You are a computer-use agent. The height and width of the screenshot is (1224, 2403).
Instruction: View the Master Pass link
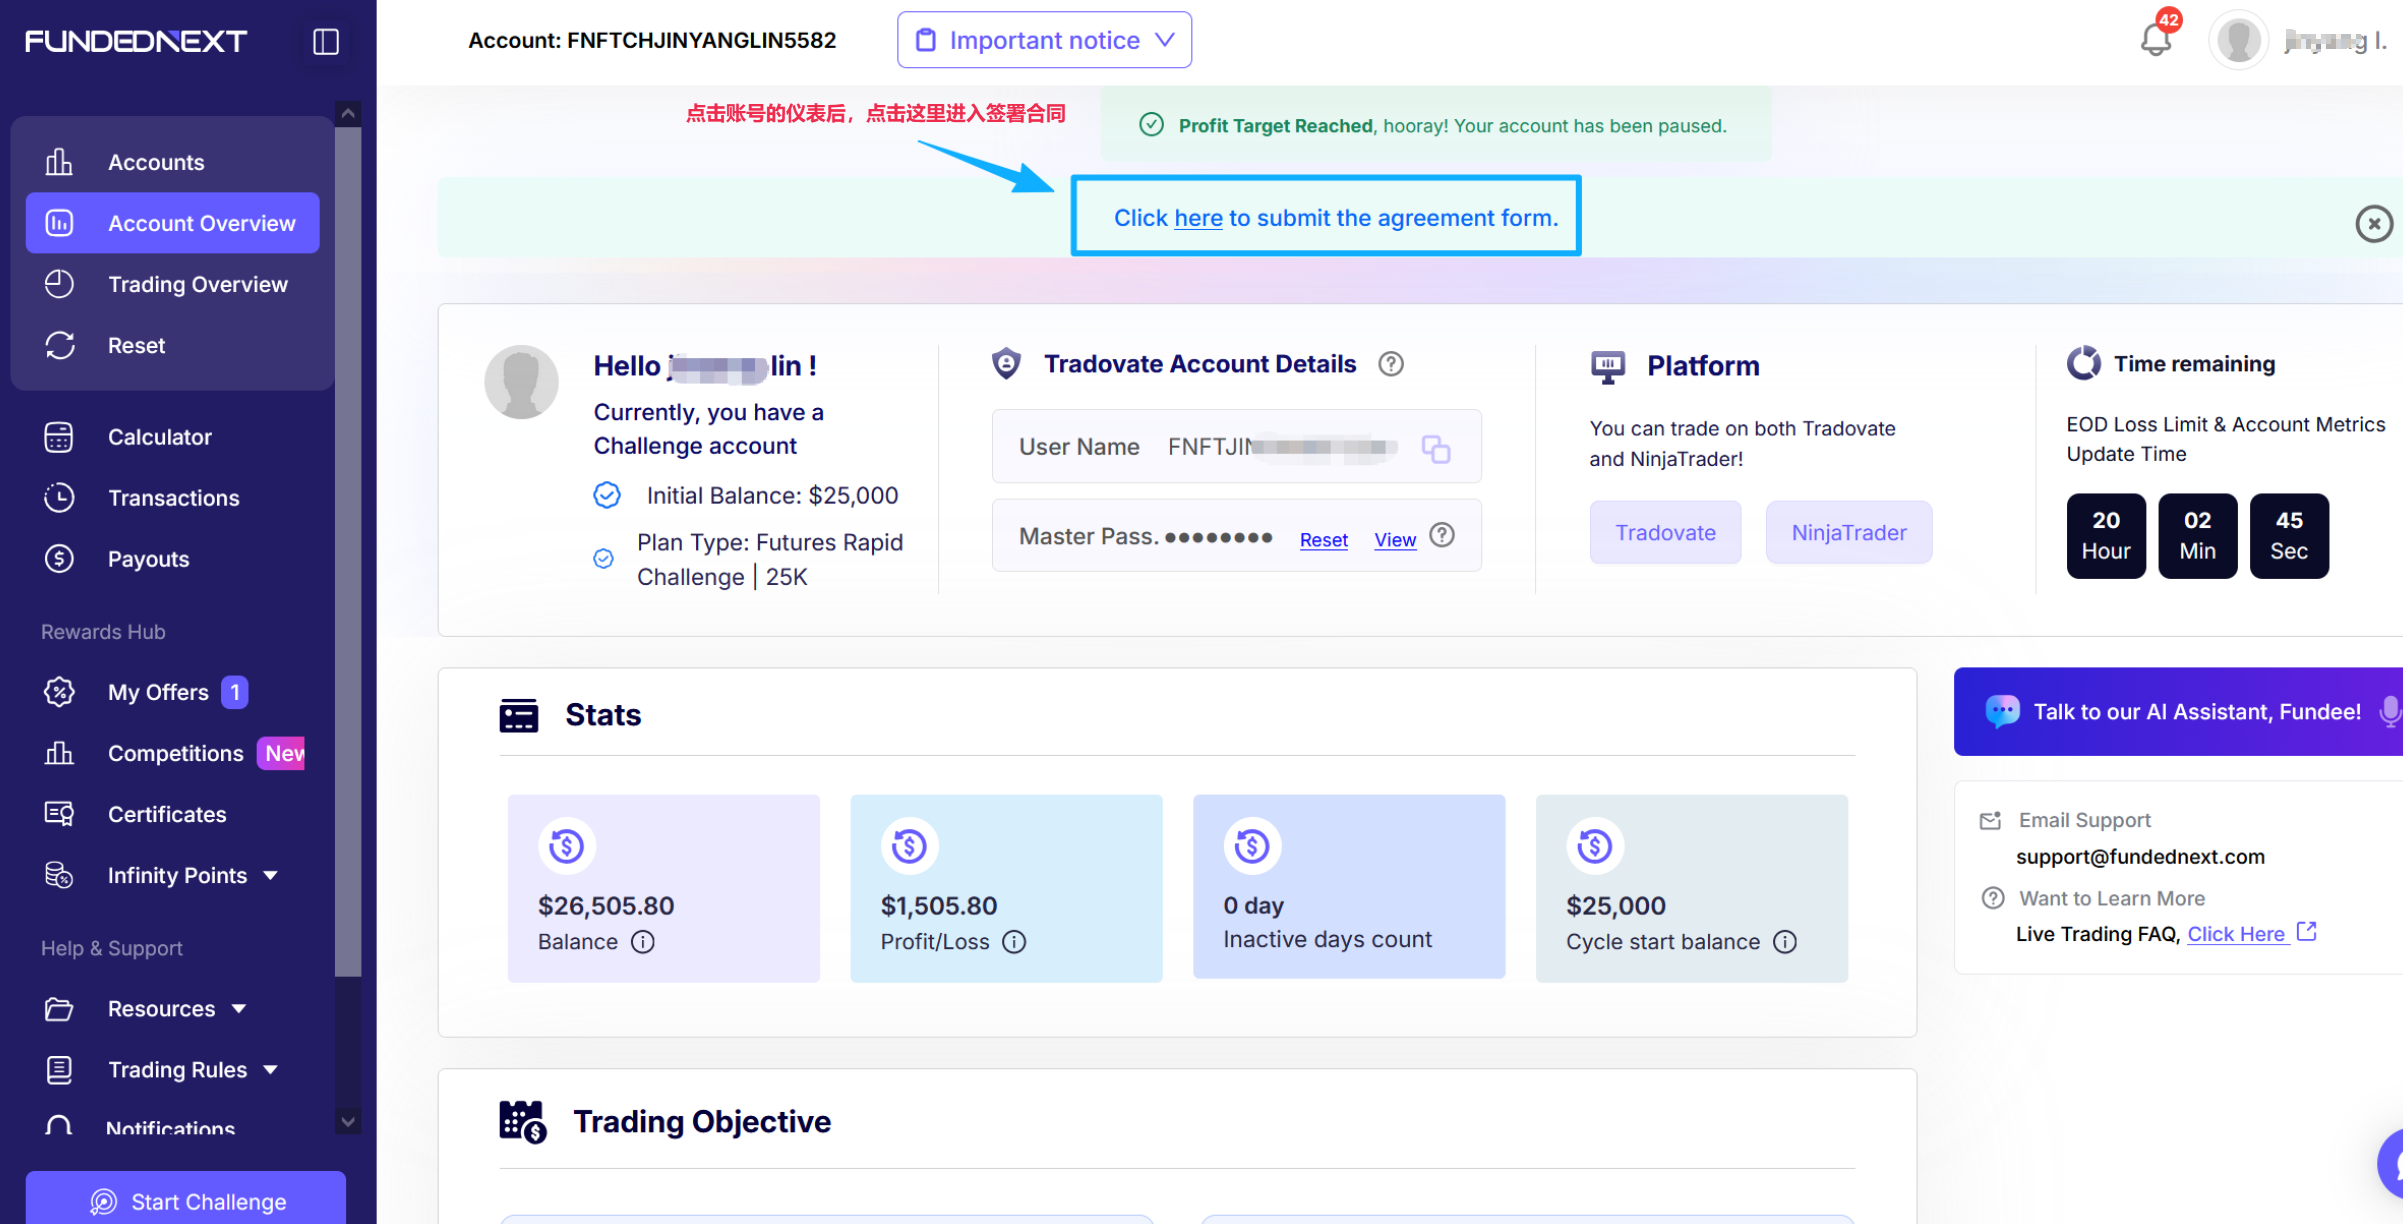tap(1394, 540)
